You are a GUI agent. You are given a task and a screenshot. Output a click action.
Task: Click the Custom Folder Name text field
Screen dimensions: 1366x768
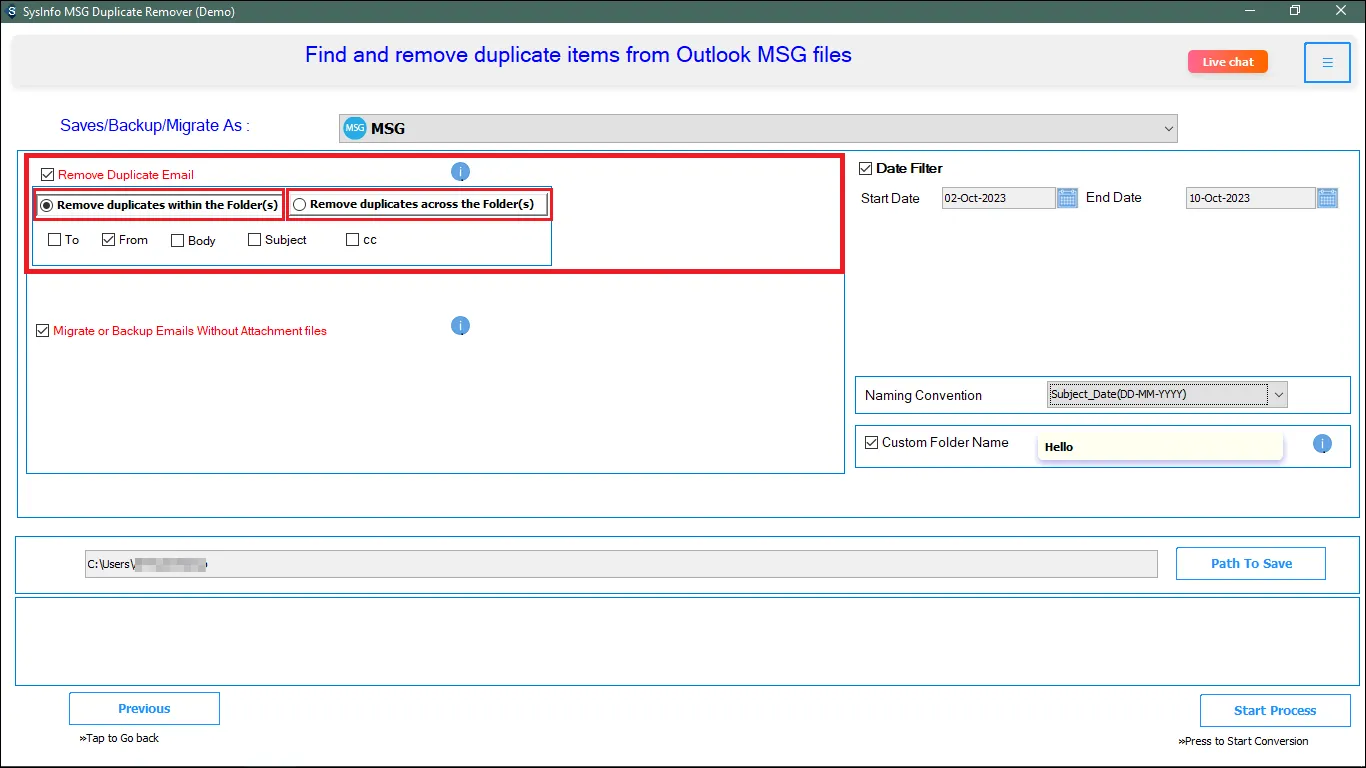1160,447
